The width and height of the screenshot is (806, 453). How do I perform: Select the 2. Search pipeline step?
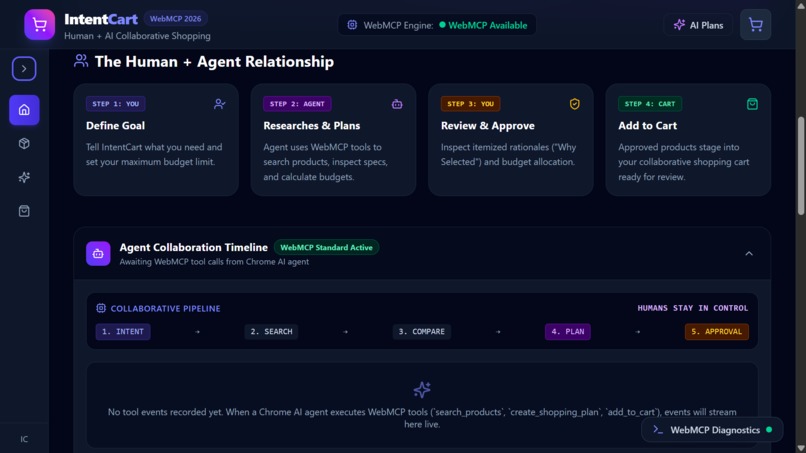[271, 332]
